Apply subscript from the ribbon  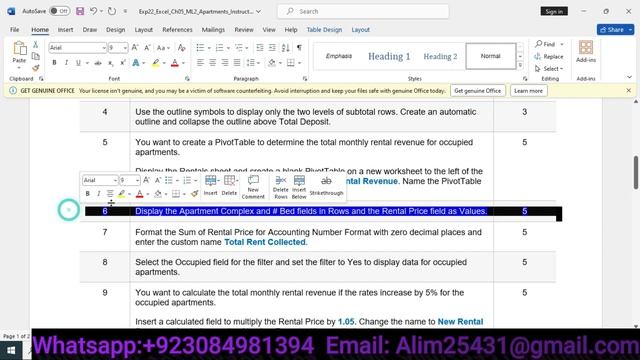(x=111, y=63)
